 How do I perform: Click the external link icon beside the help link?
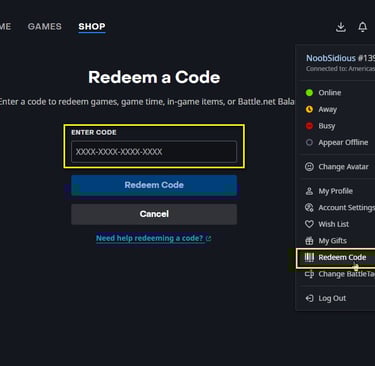click(209, 238)
